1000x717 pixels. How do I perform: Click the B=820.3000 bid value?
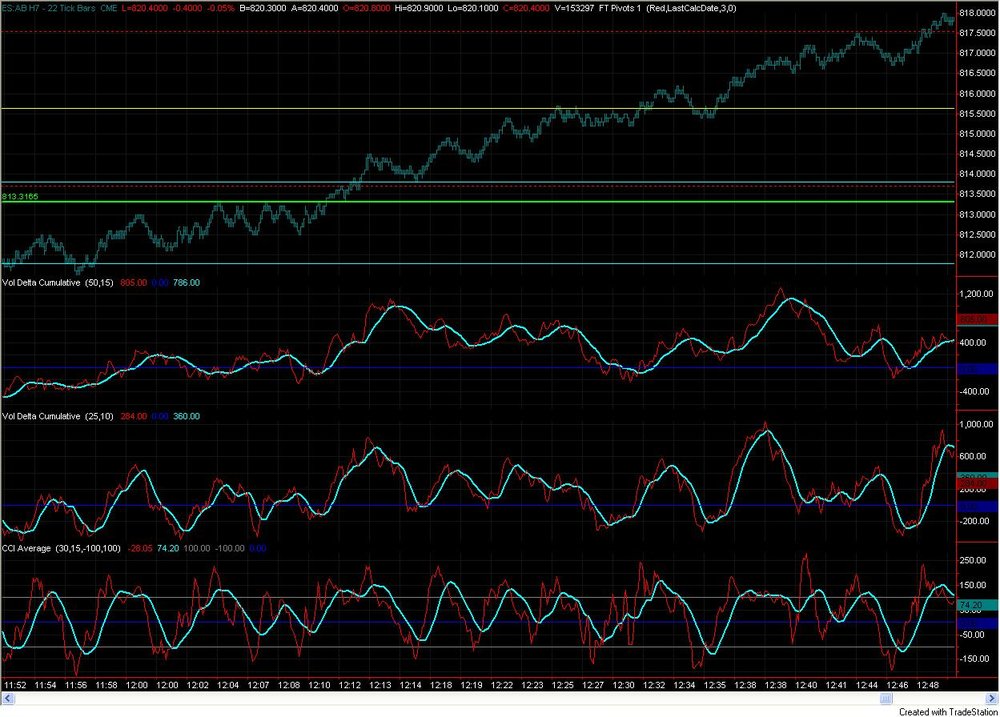click(x=263, y=8)
